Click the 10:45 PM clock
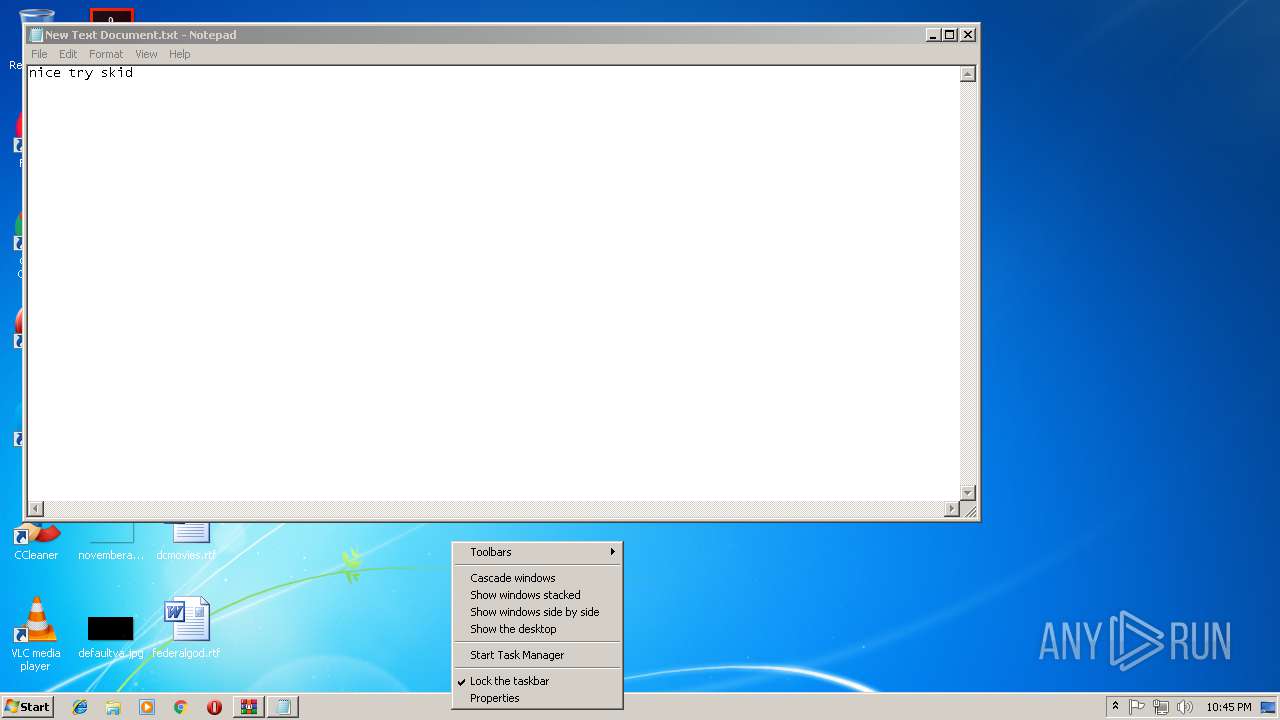This screenshot has height=720, width=1280. 1228,707
